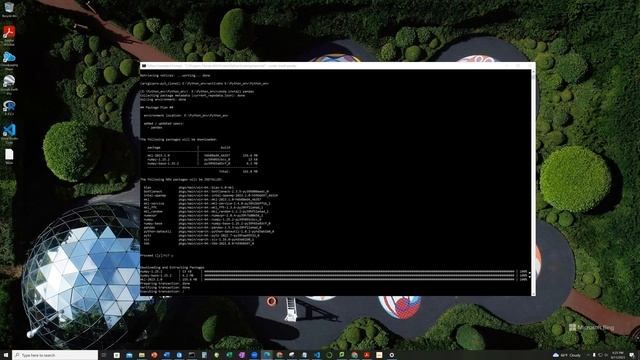Click the cloudy weather icon in taskbar

pyautogui.click(x=556, y=355)
